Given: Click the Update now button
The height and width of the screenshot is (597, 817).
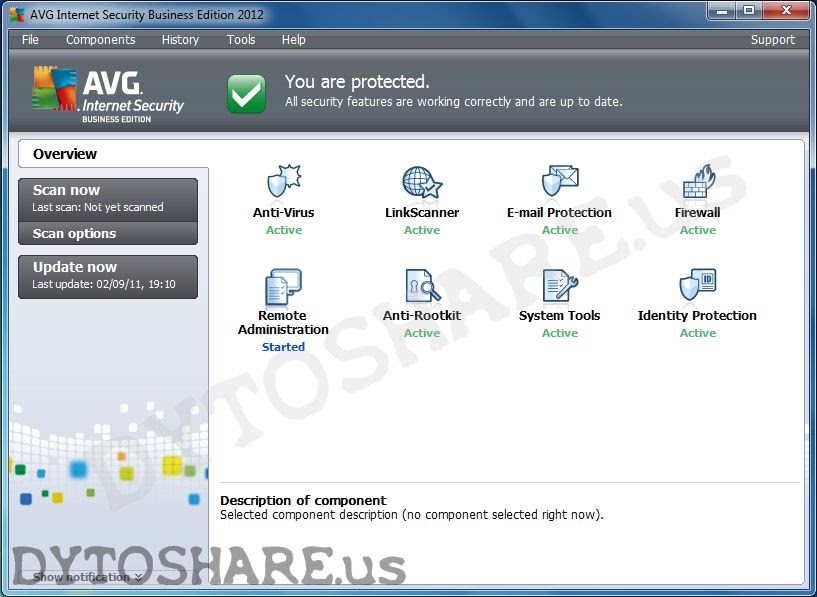Looking at the screenshot, I should [x=108, y=277].
